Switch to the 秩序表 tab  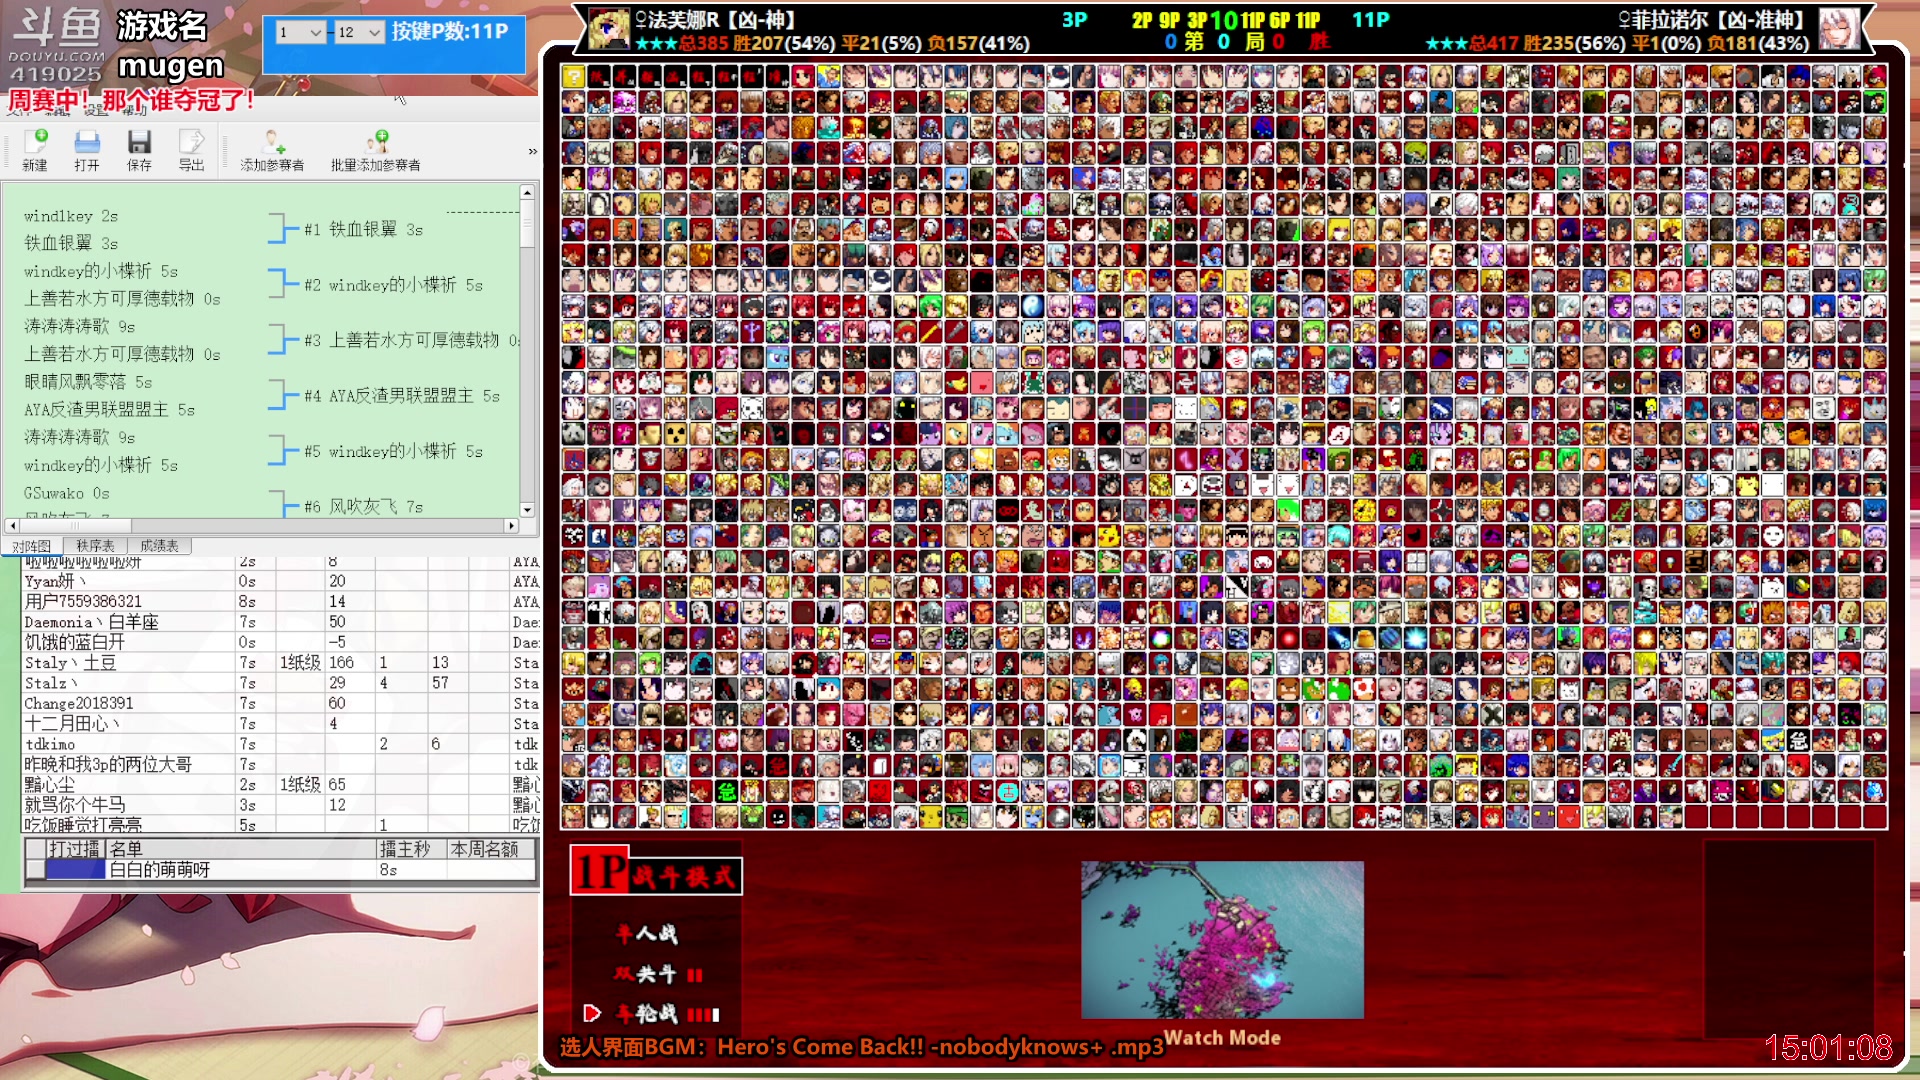point(95,546)
